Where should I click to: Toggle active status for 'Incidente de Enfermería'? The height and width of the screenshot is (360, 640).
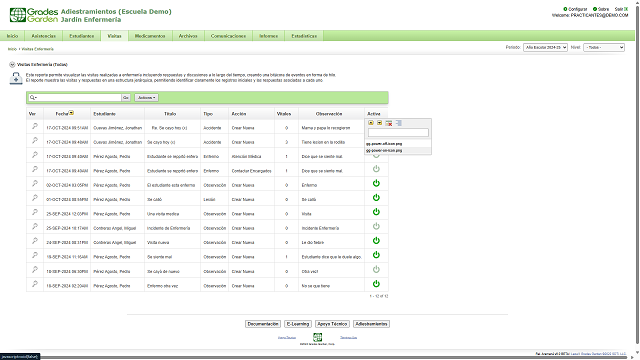(x=376, y=226)
